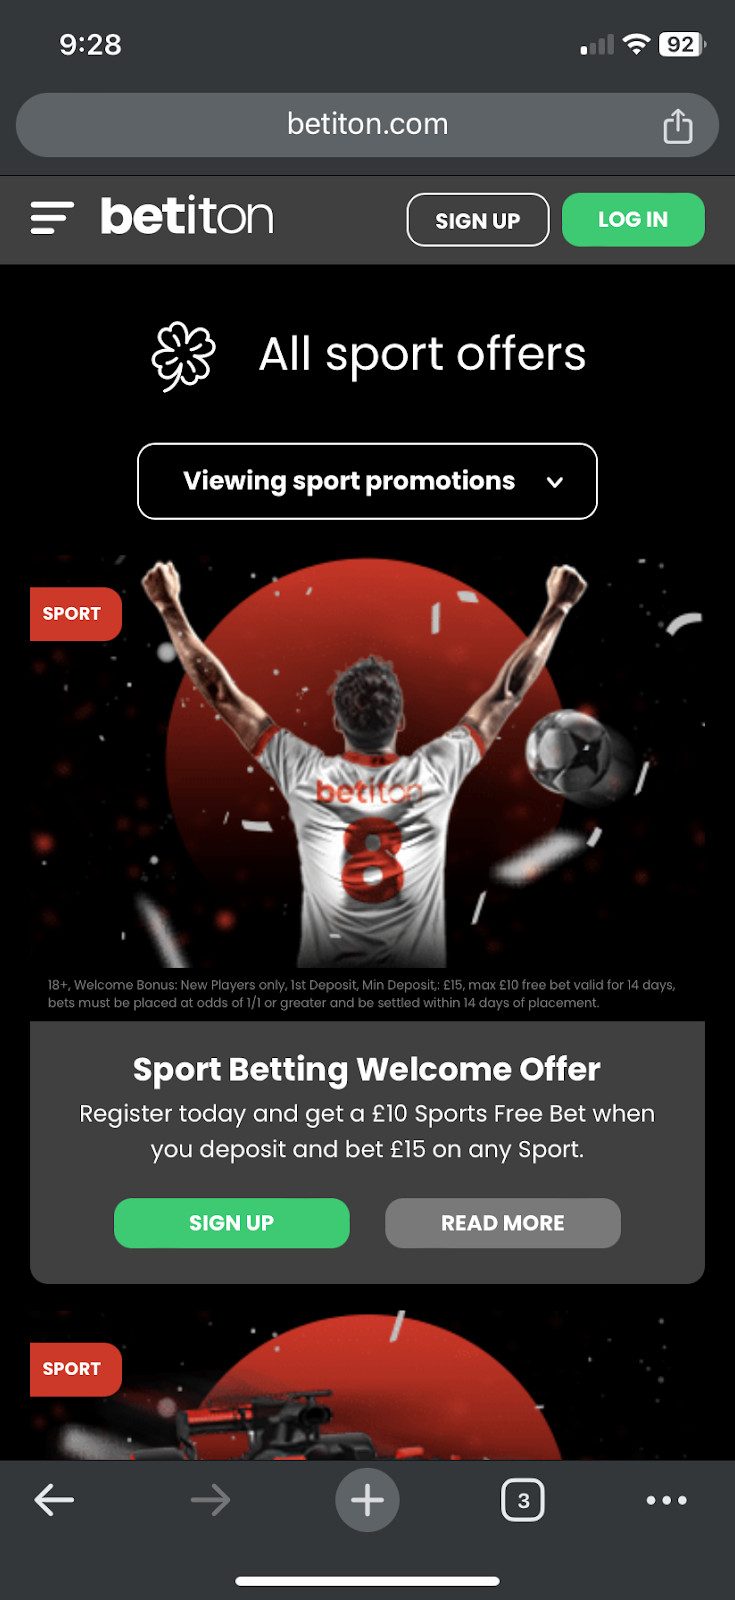
Task: Click the dropdown chevron arrow
Action: coord(555,482)
